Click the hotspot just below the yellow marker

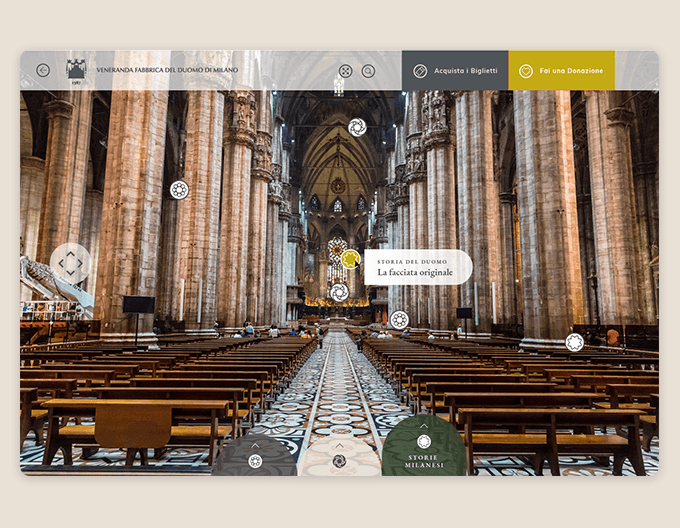[339, 291]
